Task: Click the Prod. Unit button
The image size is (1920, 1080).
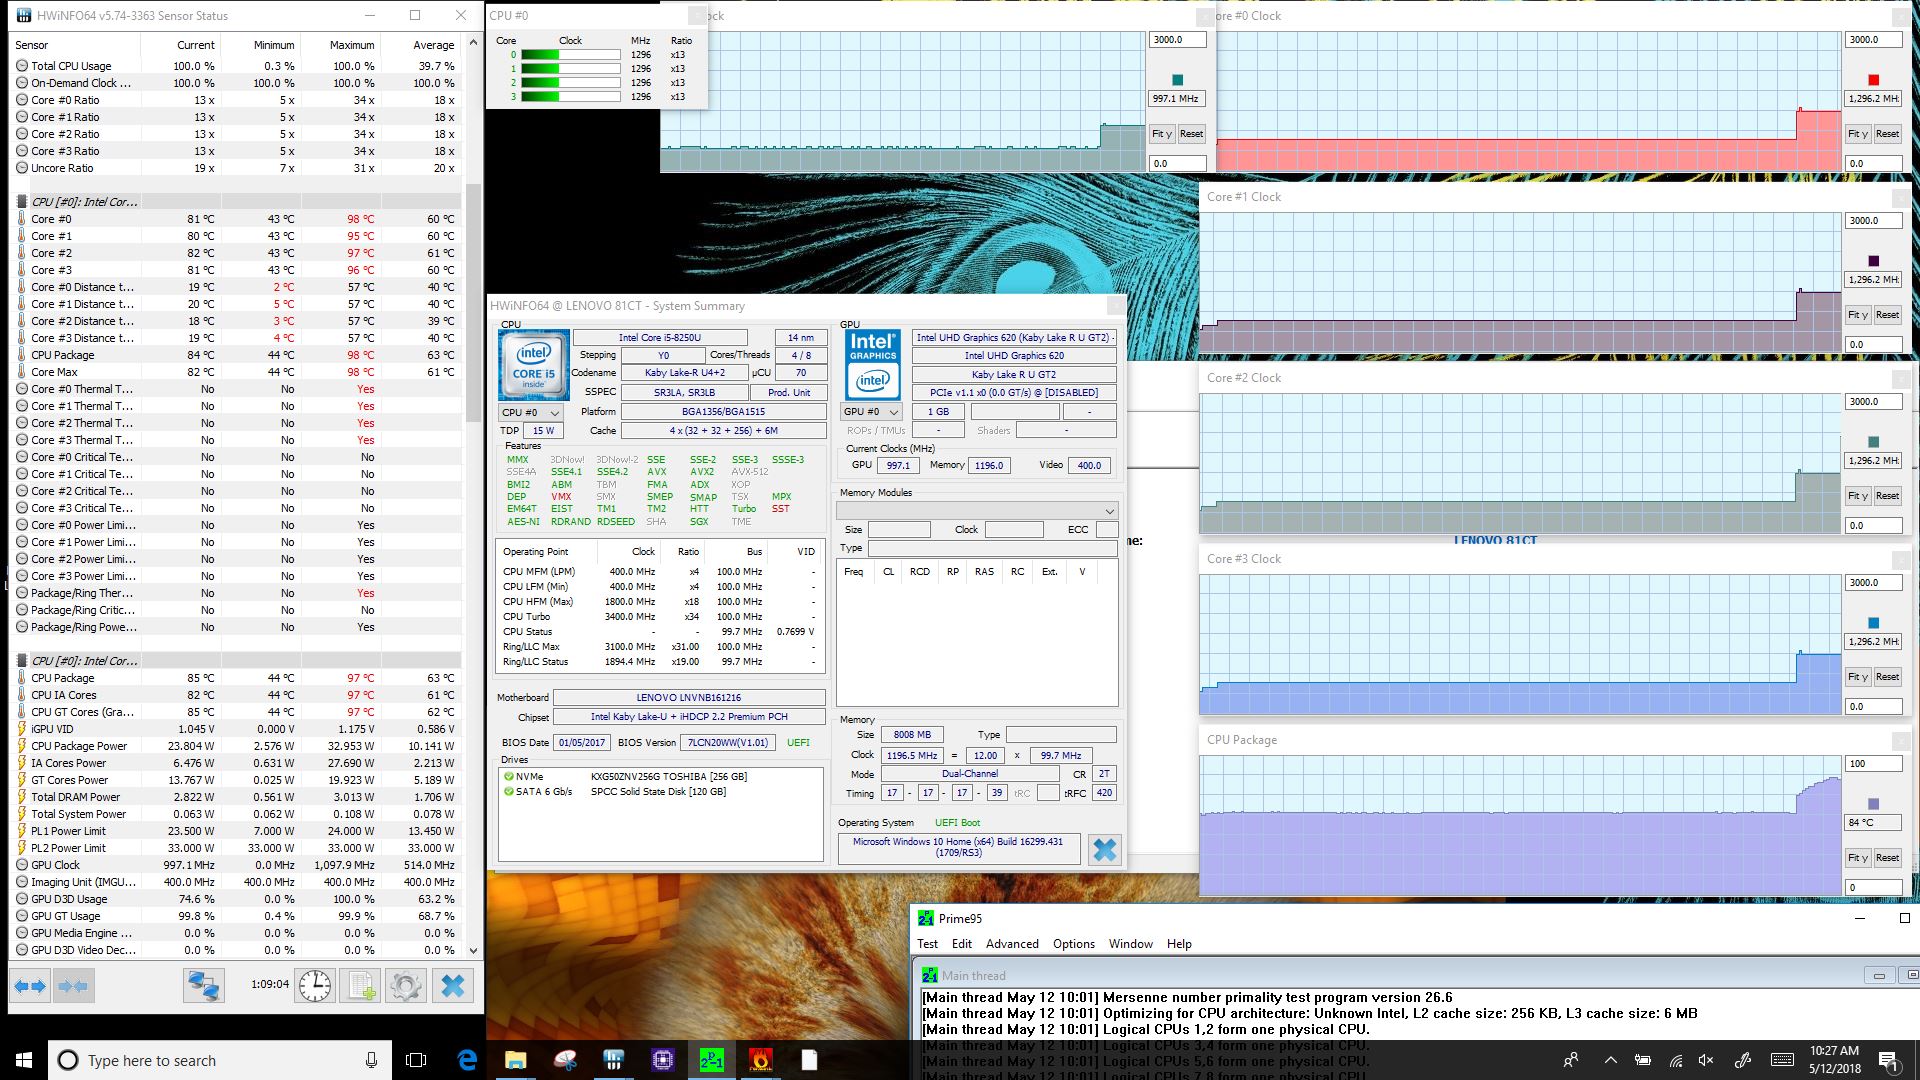Action: point(789,393)
